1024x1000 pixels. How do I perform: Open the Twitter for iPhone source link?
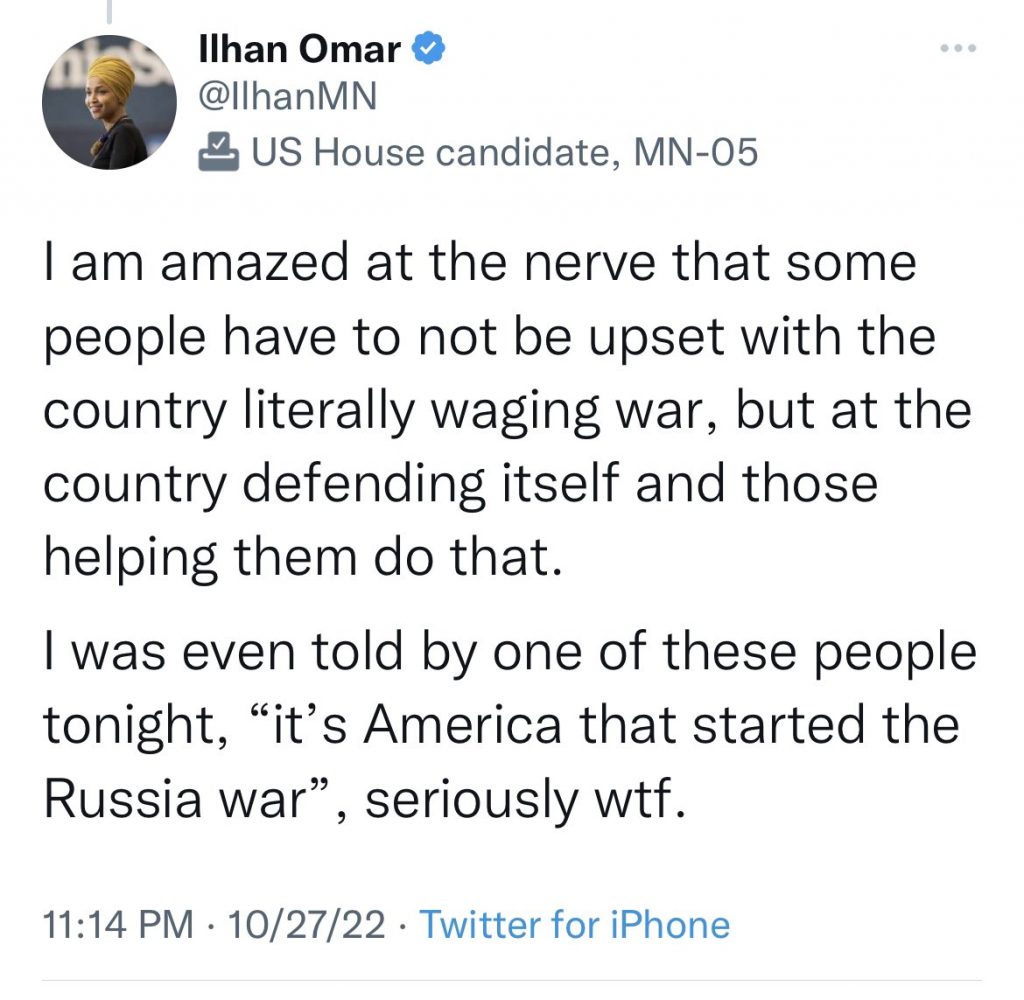pos(574,924)
